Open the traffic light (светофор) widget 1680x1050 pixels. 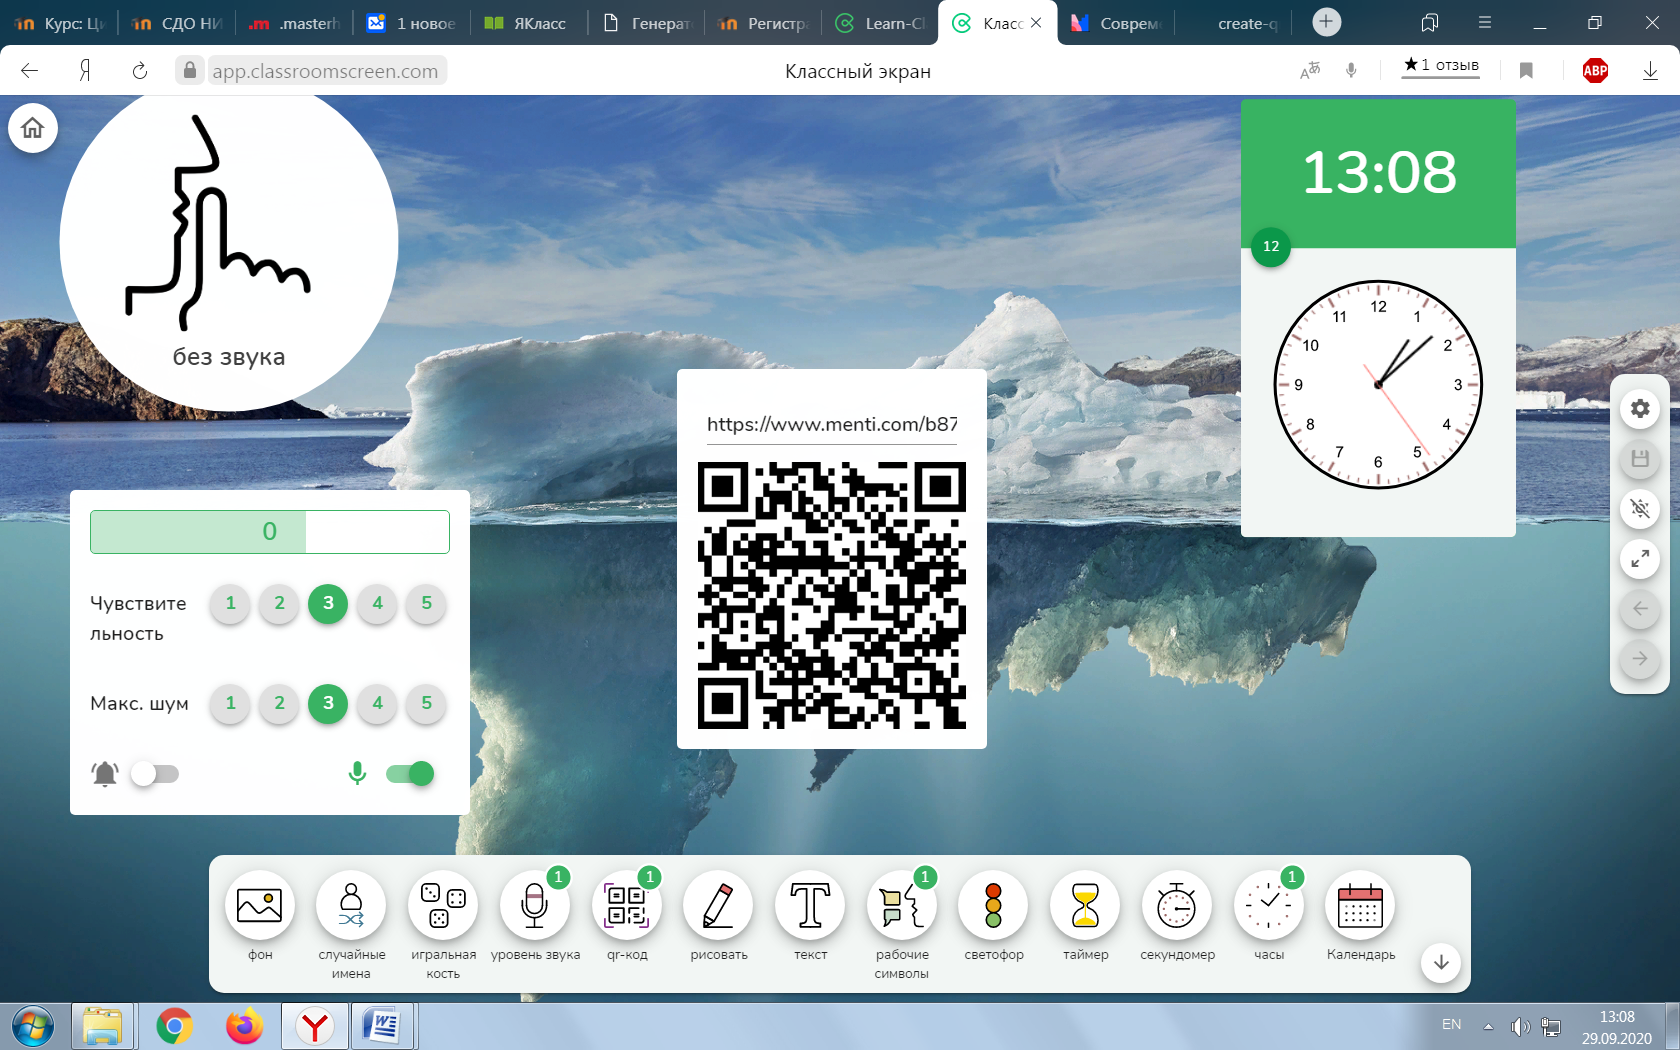(993, 906)
